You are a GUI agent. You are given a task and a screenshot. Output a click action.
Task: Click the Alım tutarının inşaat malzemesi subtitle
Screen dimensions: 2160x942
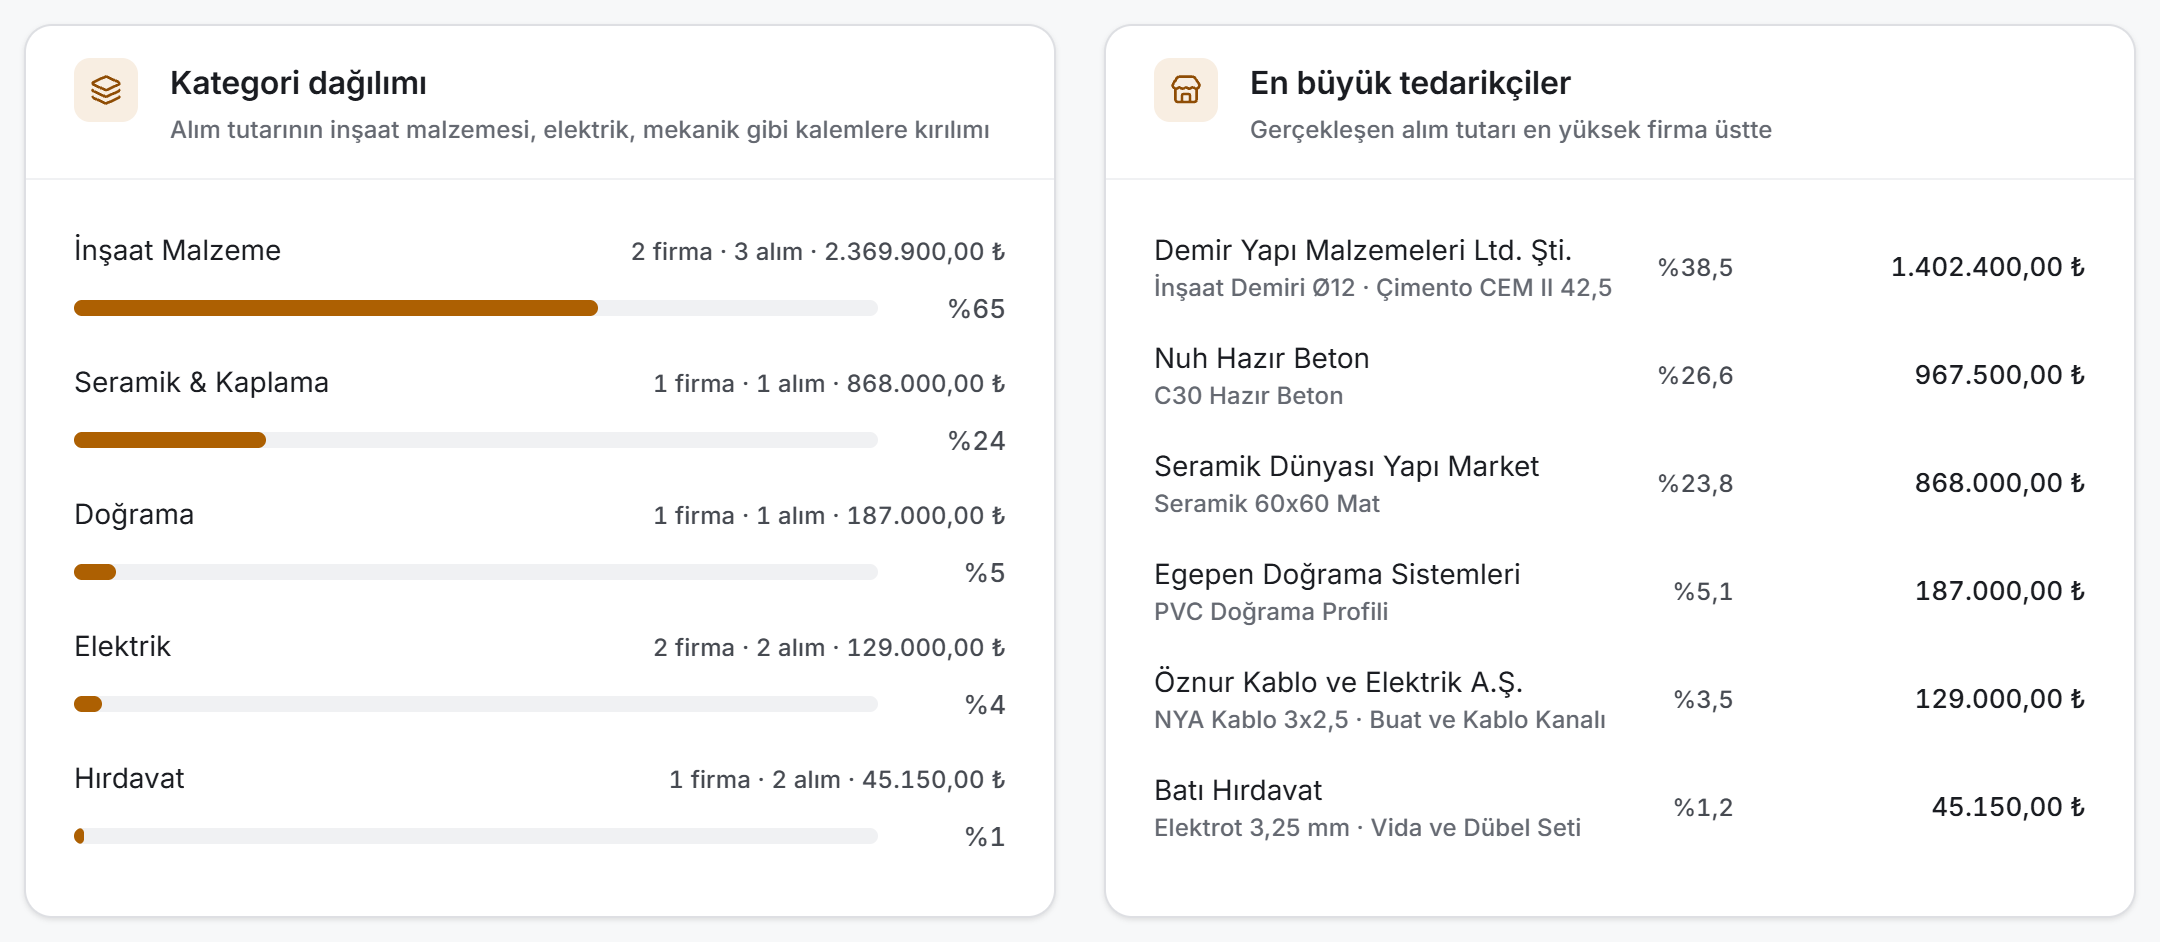580,130
